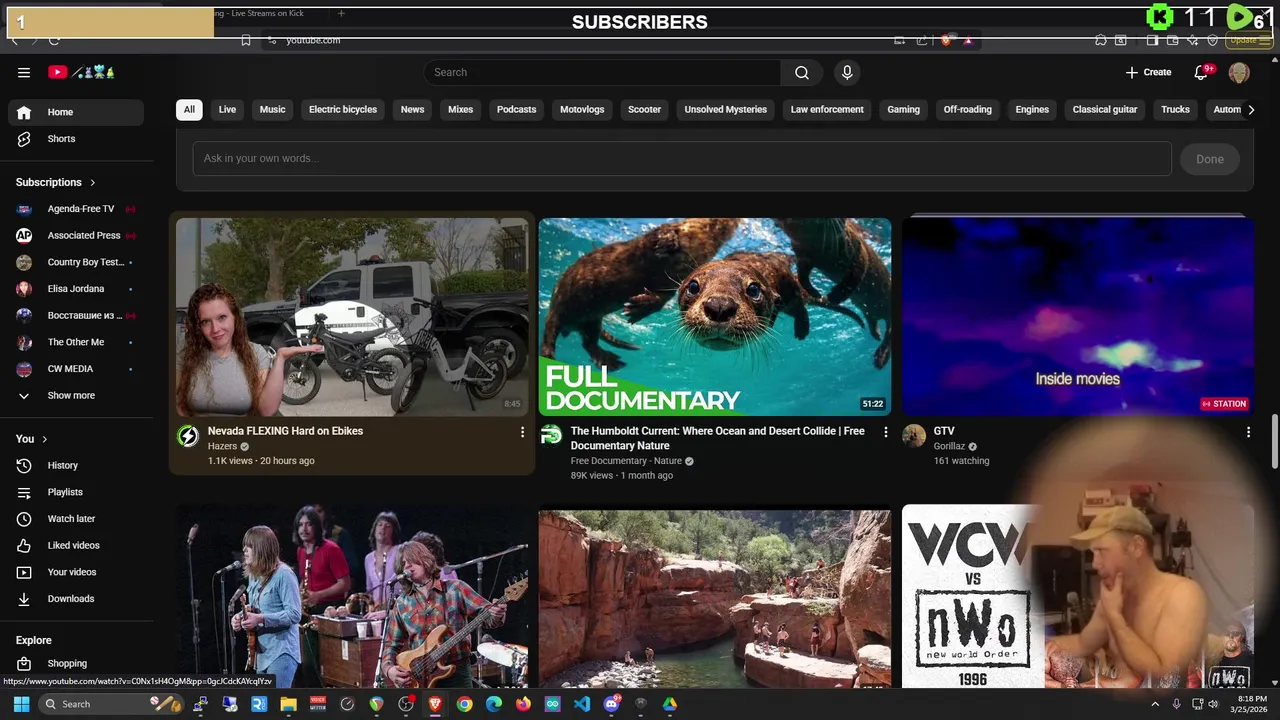Image resolution: width=1280 pixels, height=720 pixels.
Task: Select the Podcasts filter chip
Action: point(517,110)
